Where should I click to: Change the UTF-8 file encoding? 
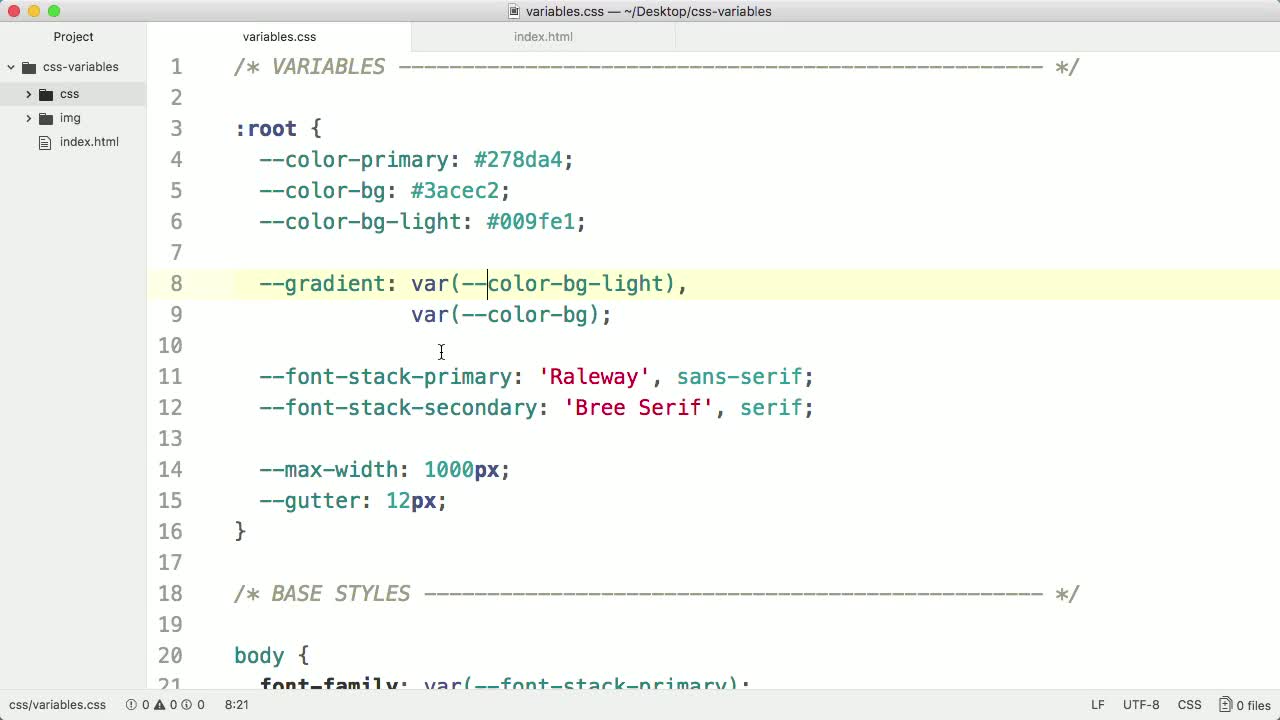1141,705
